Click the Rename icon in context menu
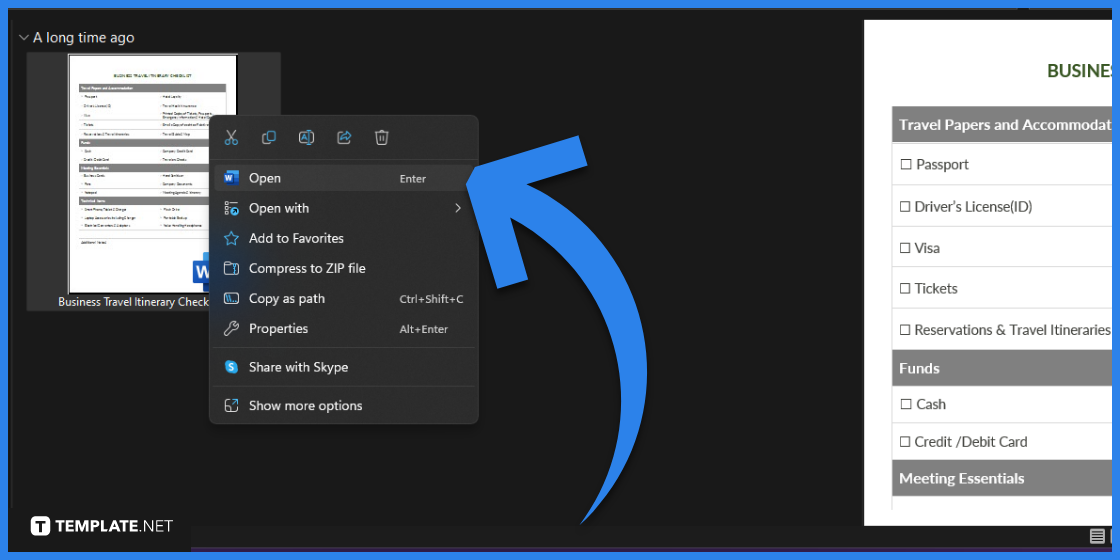Viewport: 1120px width, 560px height. point(307,138)
